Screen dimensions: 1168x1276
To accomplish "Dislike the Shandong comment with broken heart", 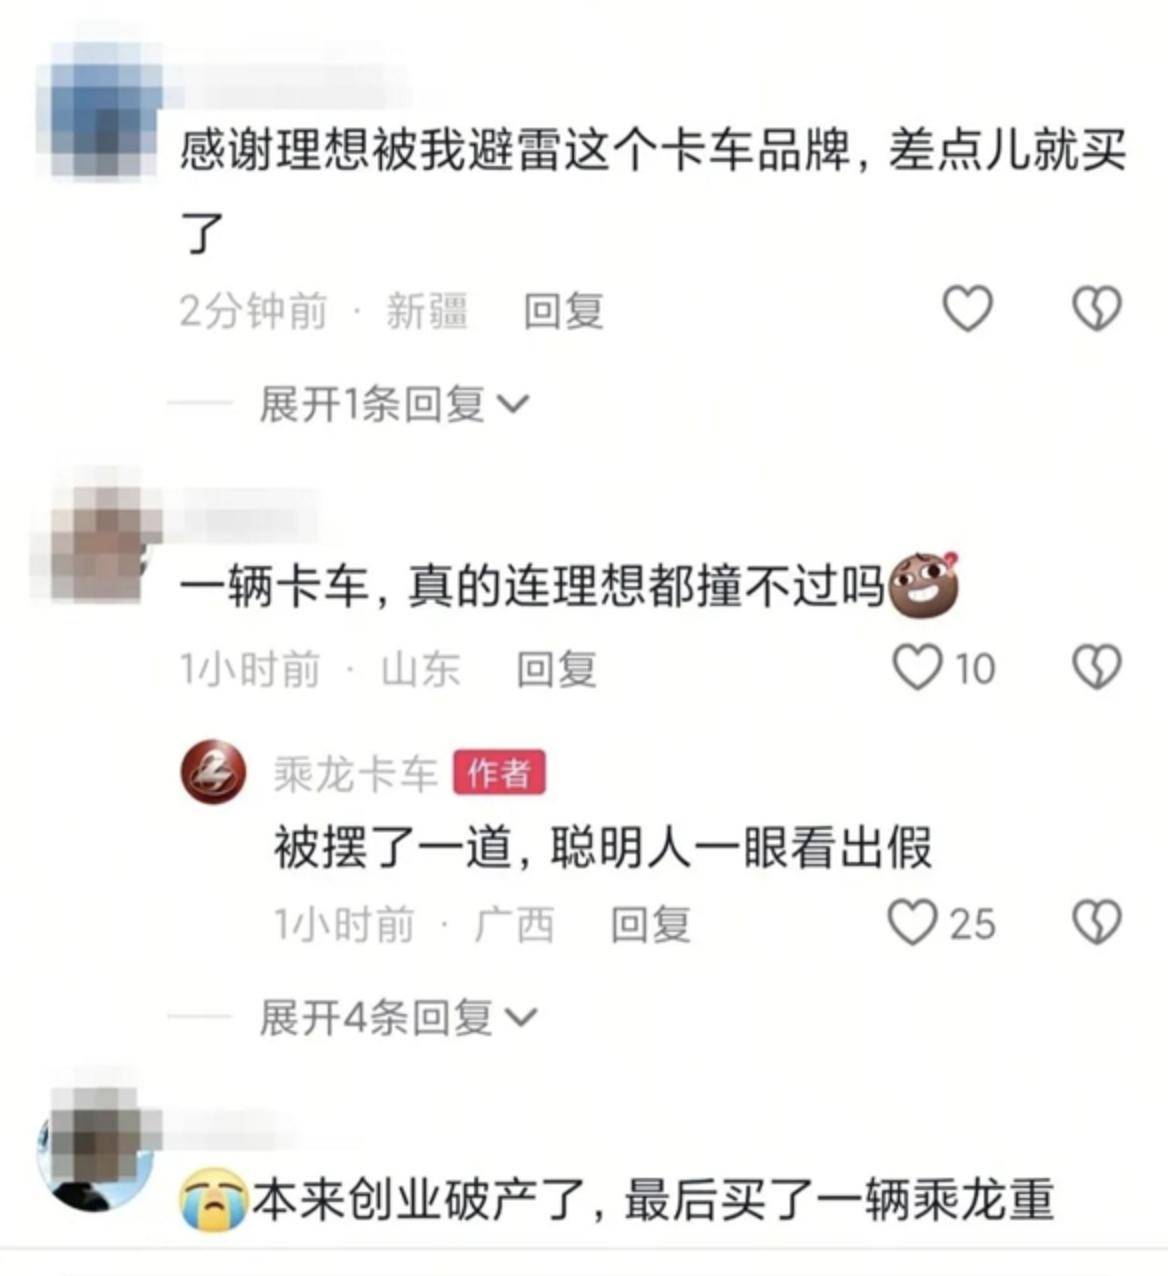I will click(1097, 667).
